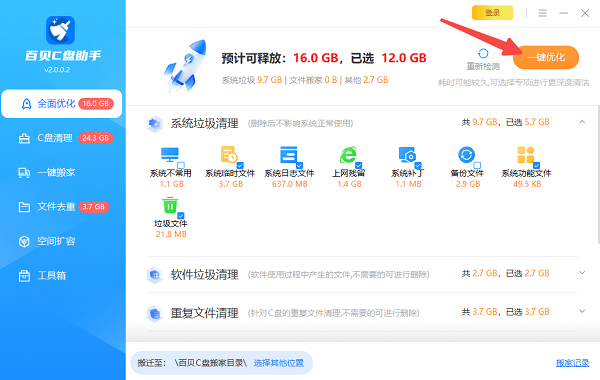Viewport: 600px width, 380px height.
Task: Open the C盘清理 sidebar tab
Action: (62, 138)
